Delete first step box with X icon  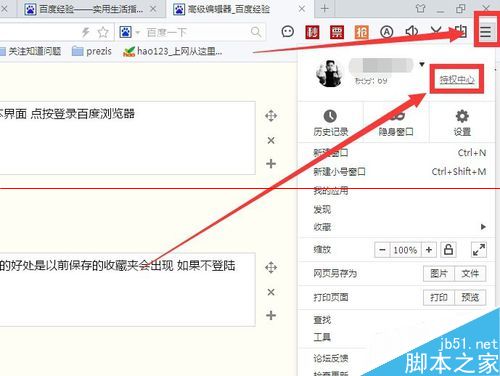pyautogui.click(x=271, y=140)
